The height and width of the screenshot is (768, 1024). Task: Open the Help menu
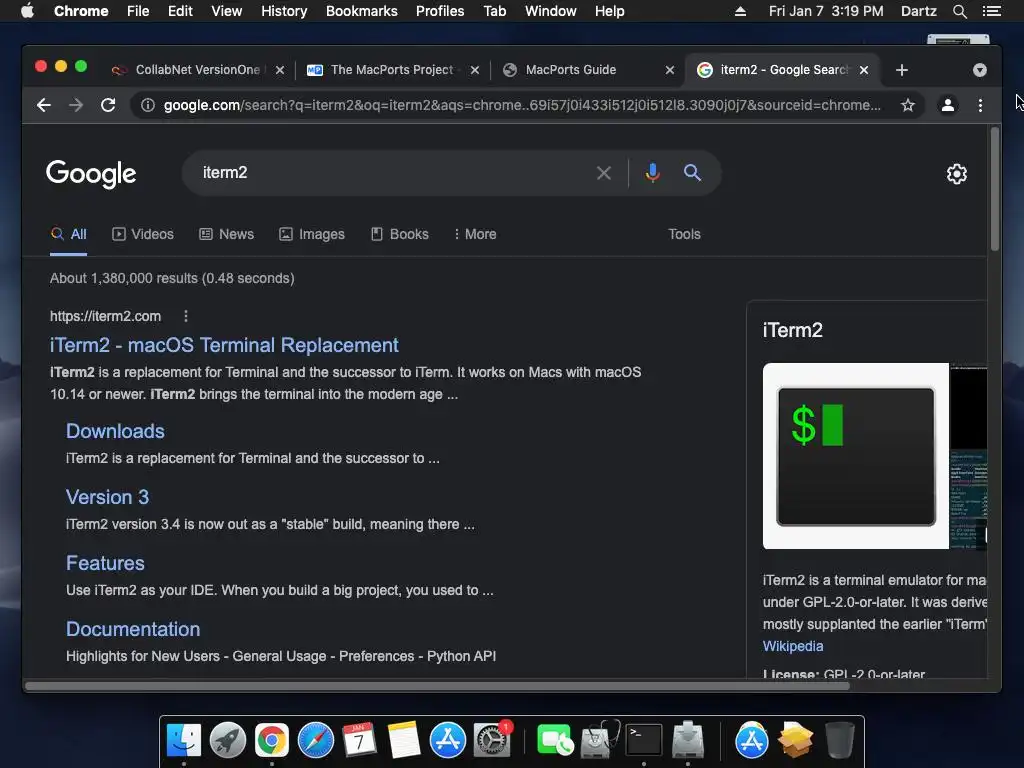point(609,11)
